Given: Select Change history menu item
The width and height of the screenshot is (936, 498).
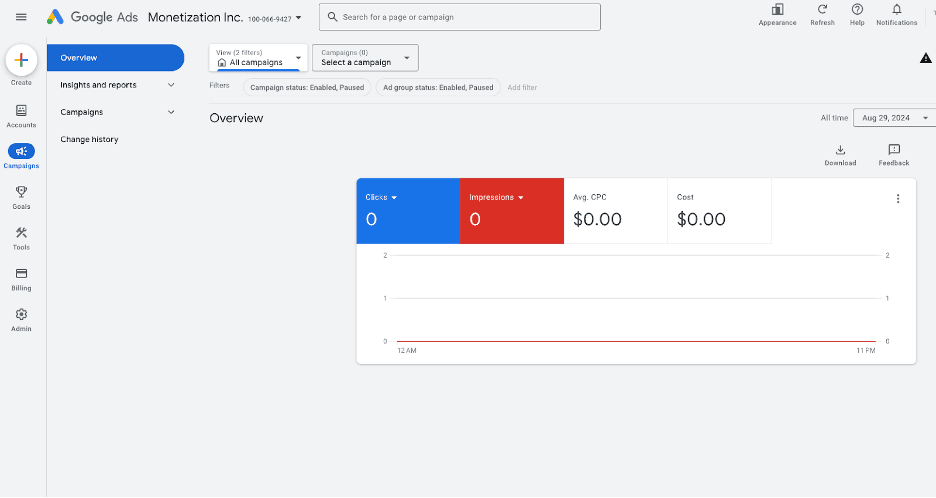Looking at the screenshot, I should (89, 139).
